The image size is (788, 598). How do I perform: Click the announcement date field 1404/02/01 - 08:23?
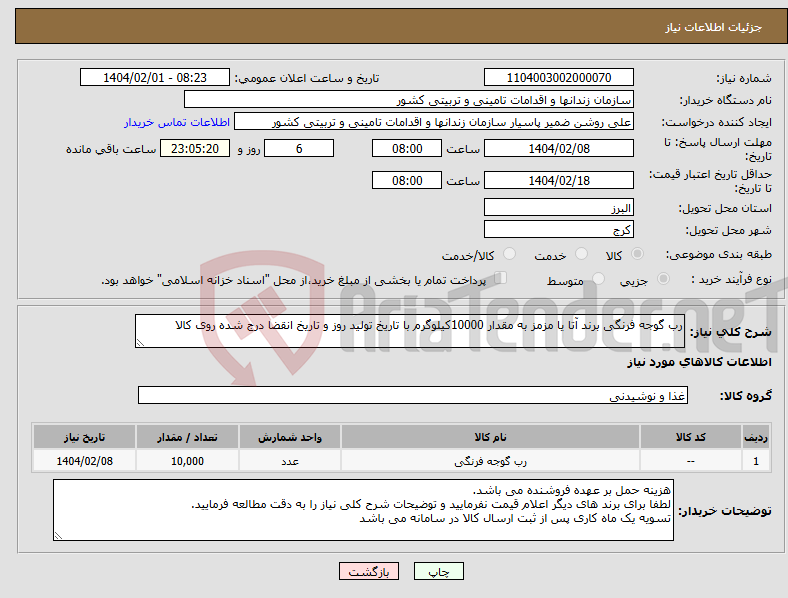155,77
